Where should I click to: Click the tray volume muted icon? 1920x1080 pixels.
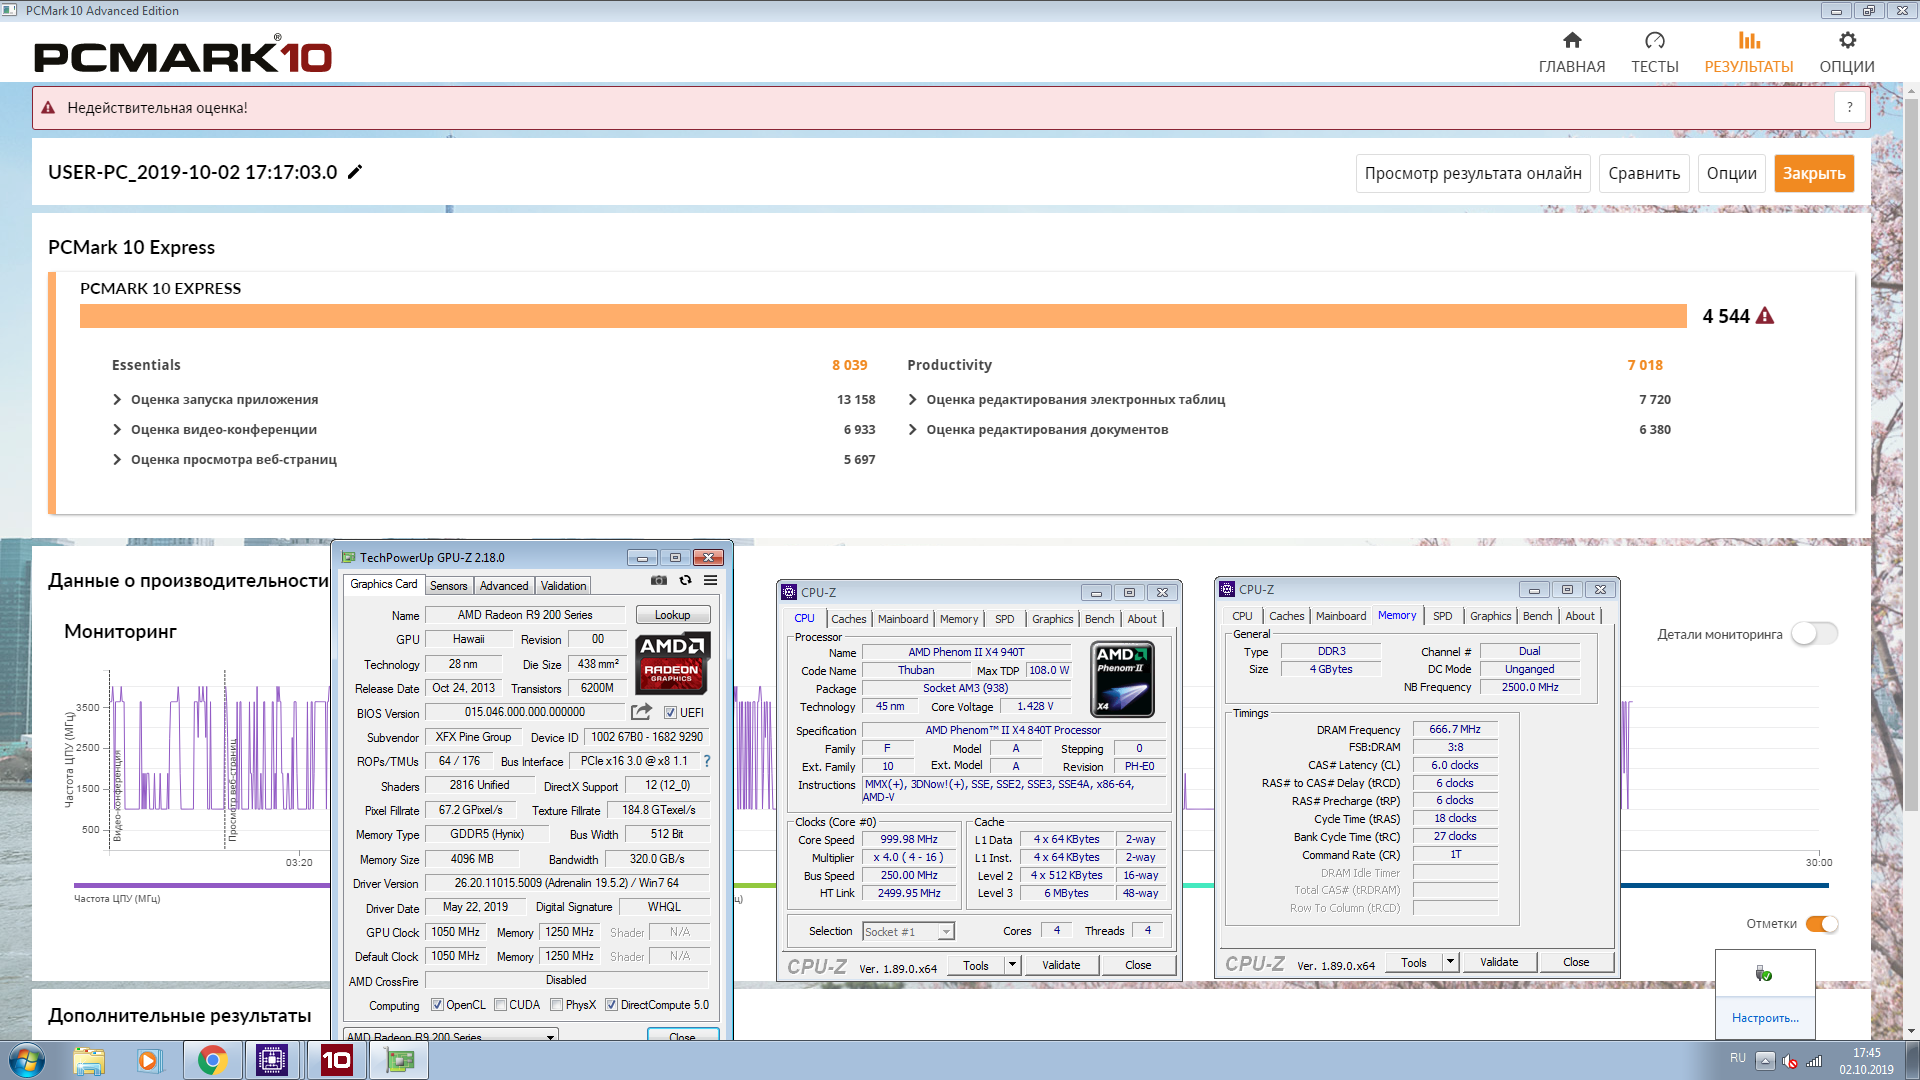tap(1790, 1061)
